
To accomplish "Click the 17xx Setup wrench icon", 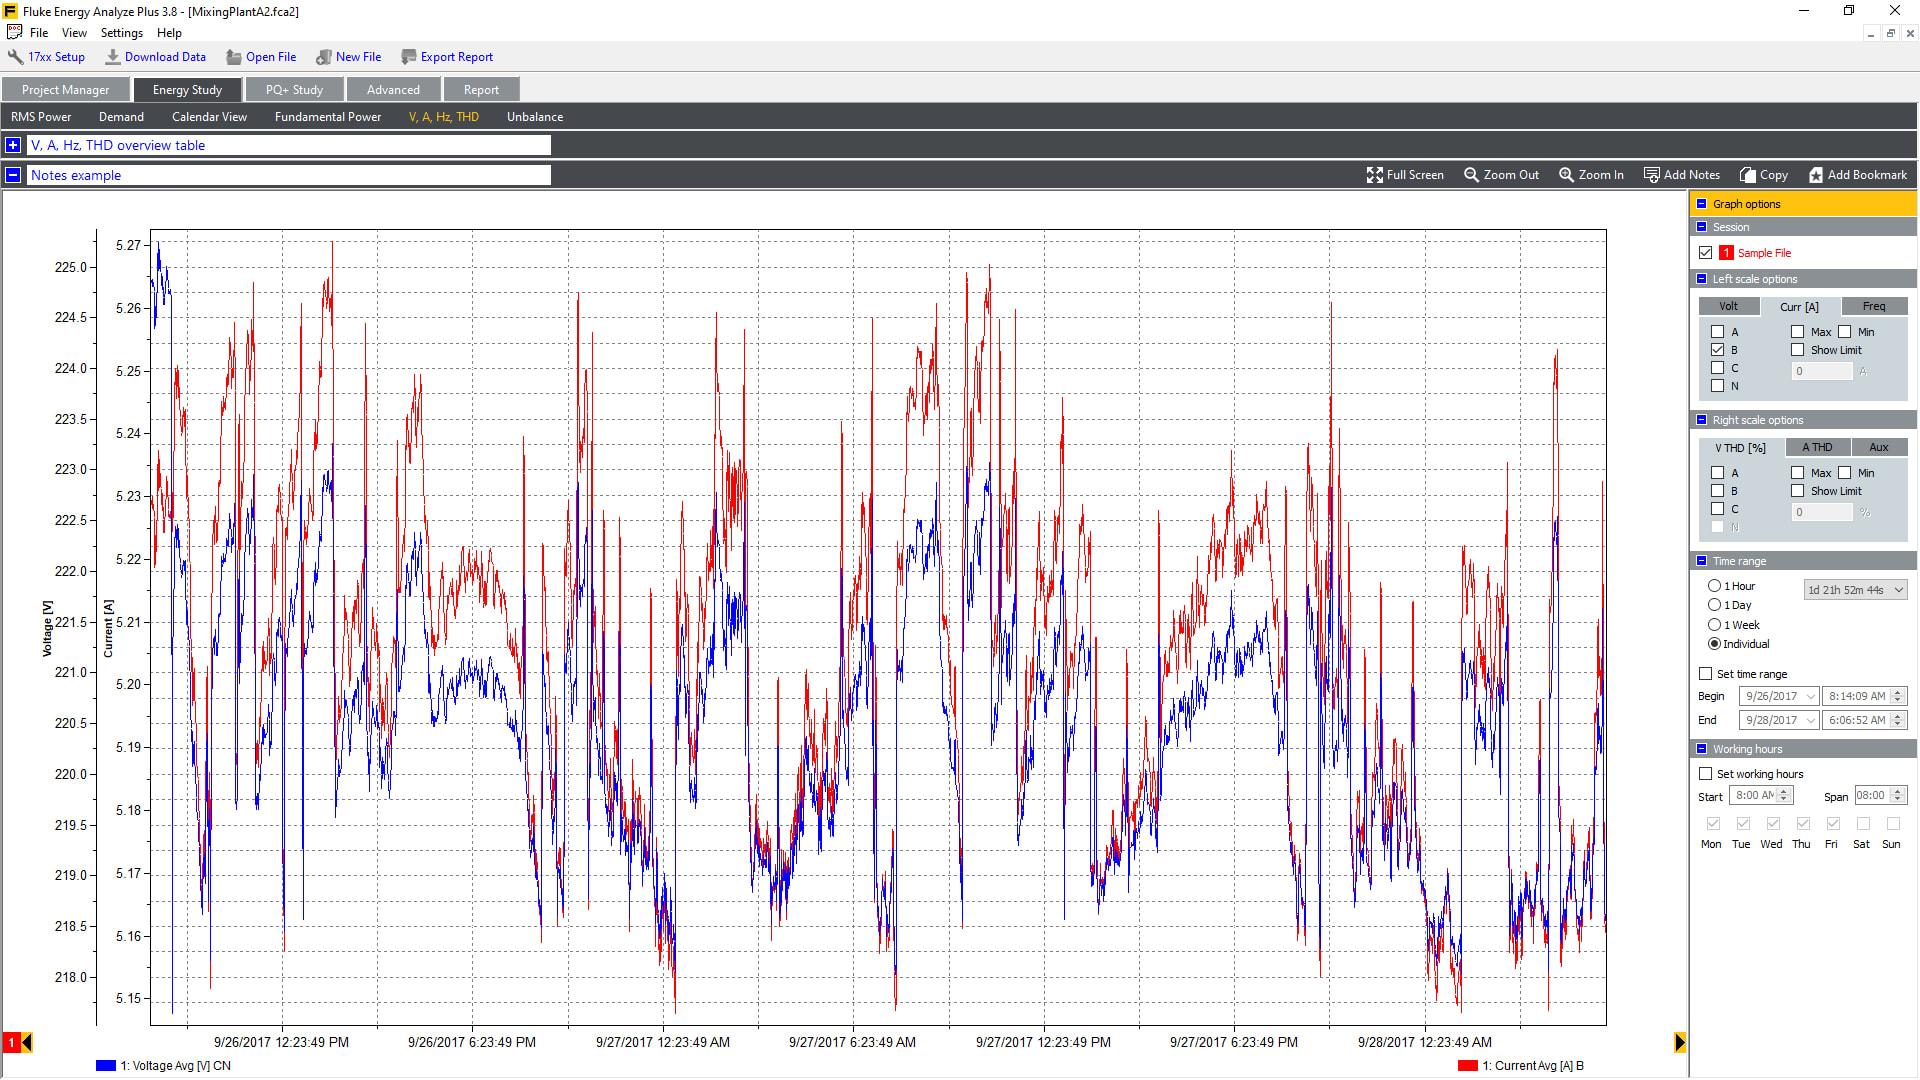I will tap(15, 57).
